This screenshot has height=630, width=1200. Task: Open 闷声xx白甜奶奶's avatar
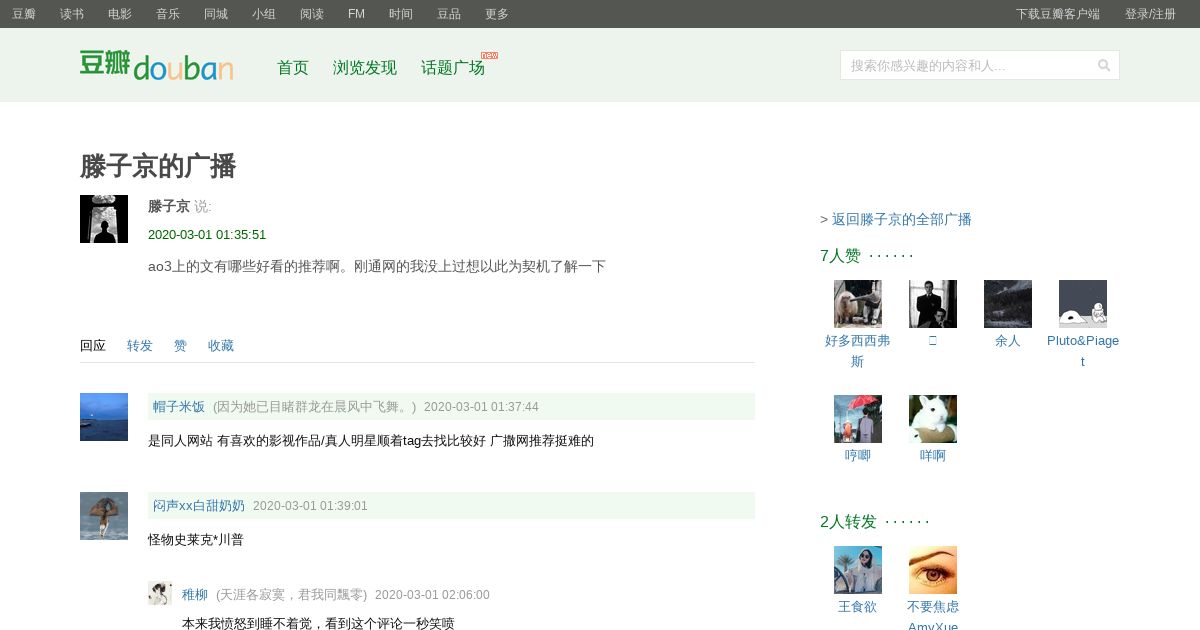point(104,516)
